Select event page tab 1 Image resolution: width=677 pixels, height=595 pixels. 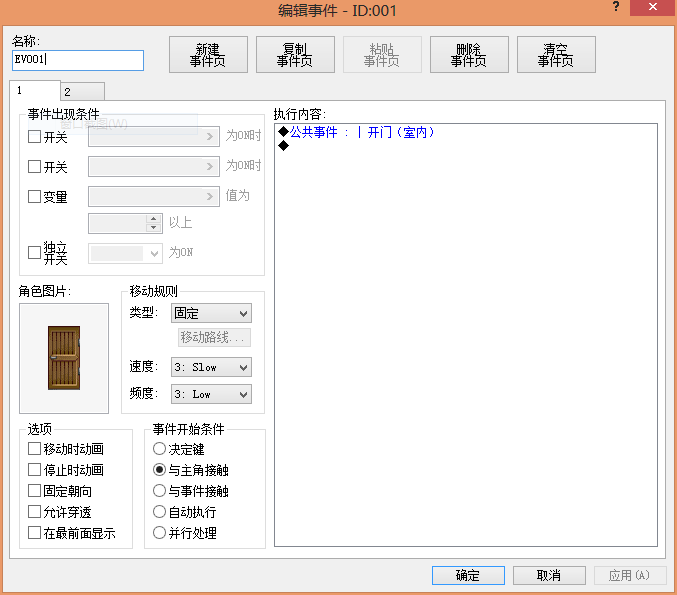(35, 90)
